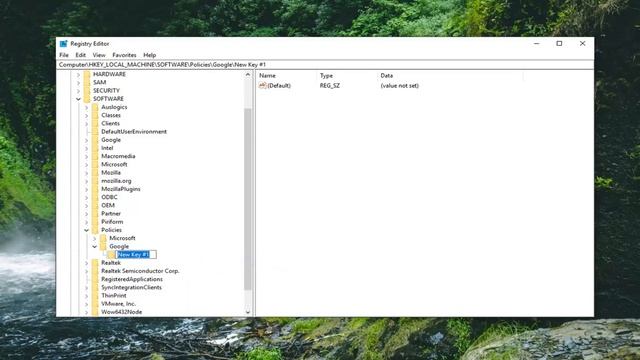Select the Policies folder icon
This screenshot has height=360, width=640.
pyautogui.click(x=95, y=230)
